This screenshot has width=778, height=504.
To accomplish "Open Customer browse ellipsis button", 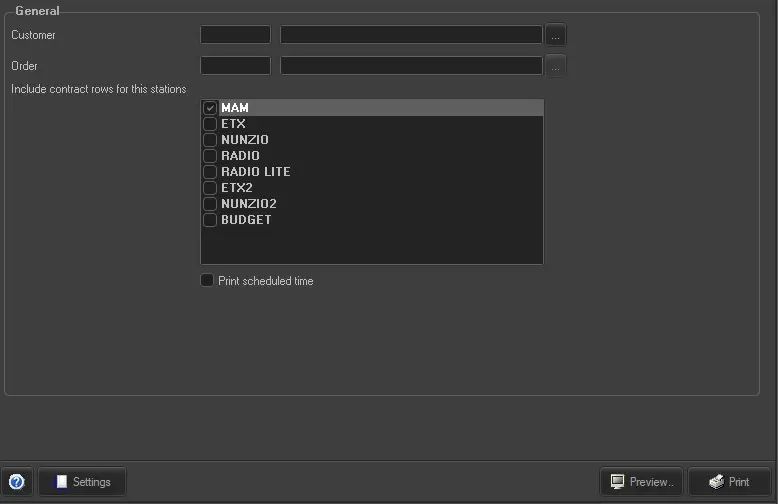I will tap(556, 35).
